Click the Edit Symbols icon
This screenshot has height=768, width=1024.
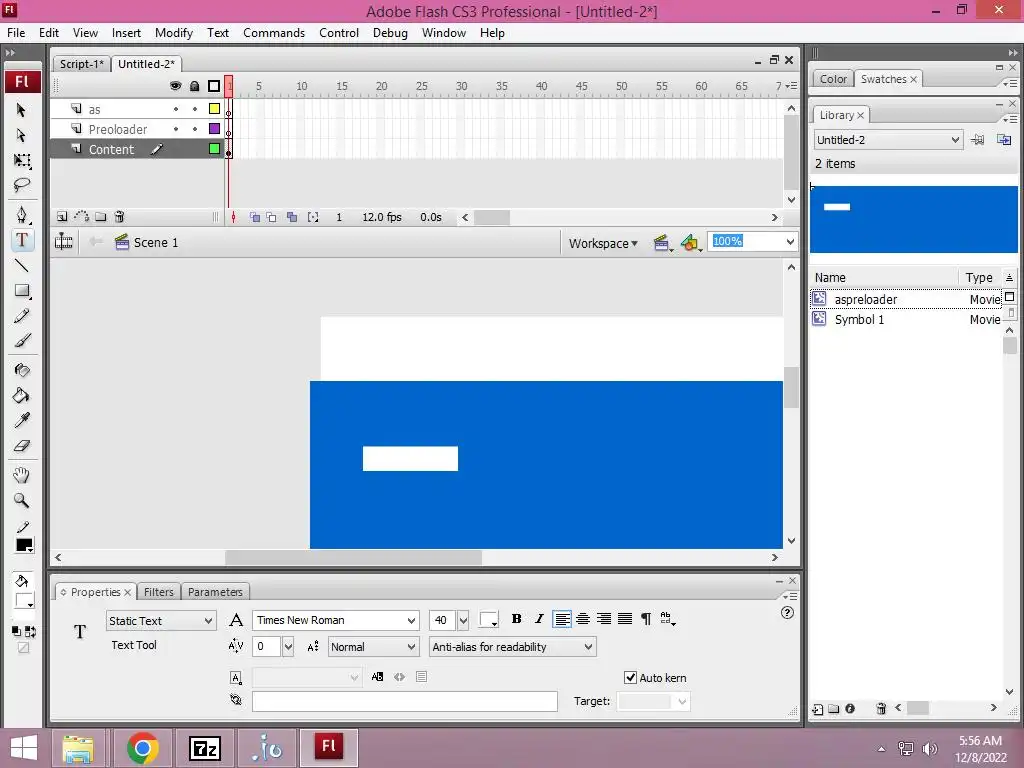690,244
